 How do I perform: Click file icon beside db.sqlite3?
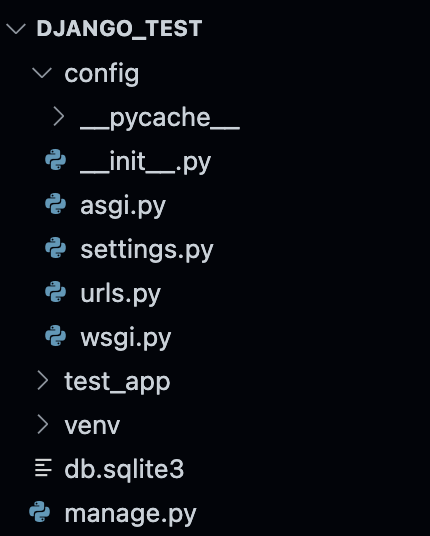pos(43,468)
